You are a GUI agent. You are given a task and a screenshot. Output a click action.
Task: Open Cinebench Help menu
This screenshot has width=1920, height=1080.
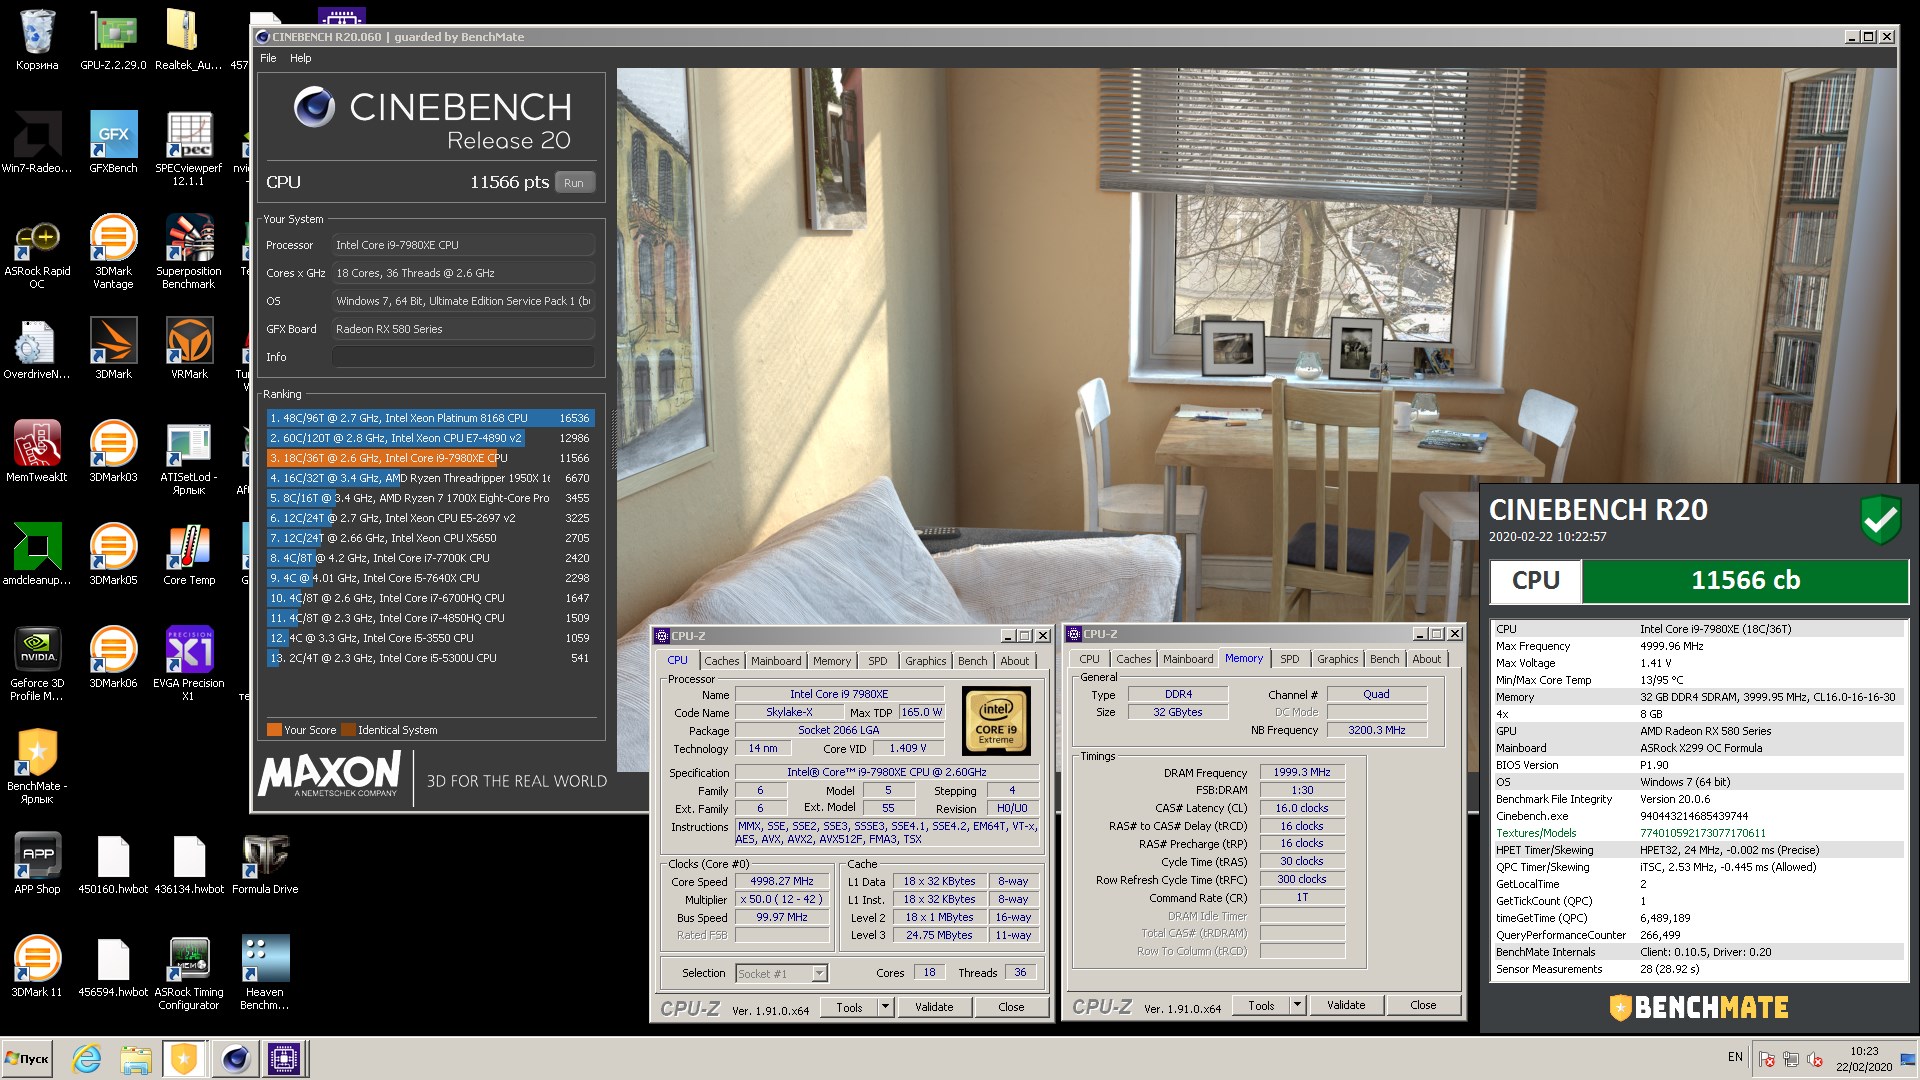(x=300, y=58)
